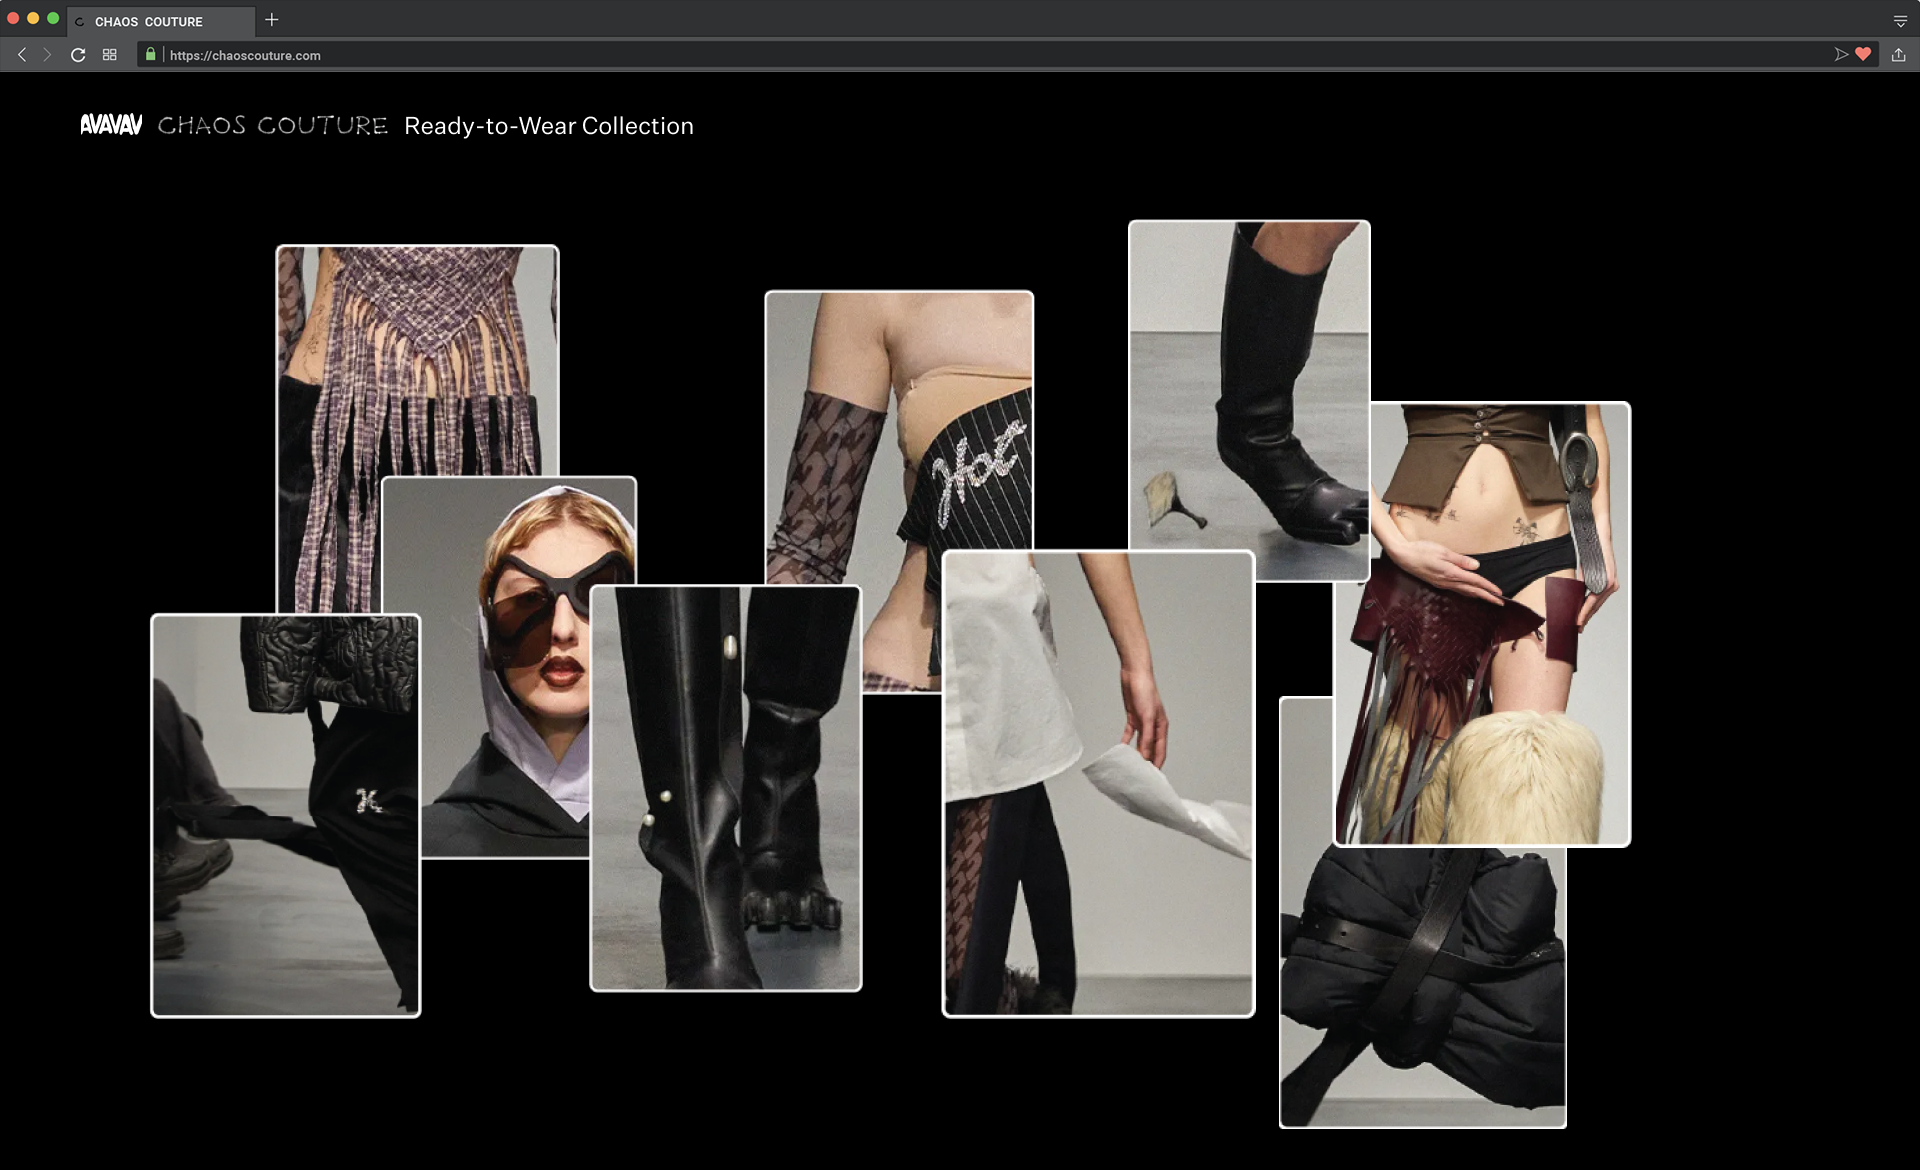Click the green padlock security icon
Screen dimensions: 1920x1170
(151, 55)
